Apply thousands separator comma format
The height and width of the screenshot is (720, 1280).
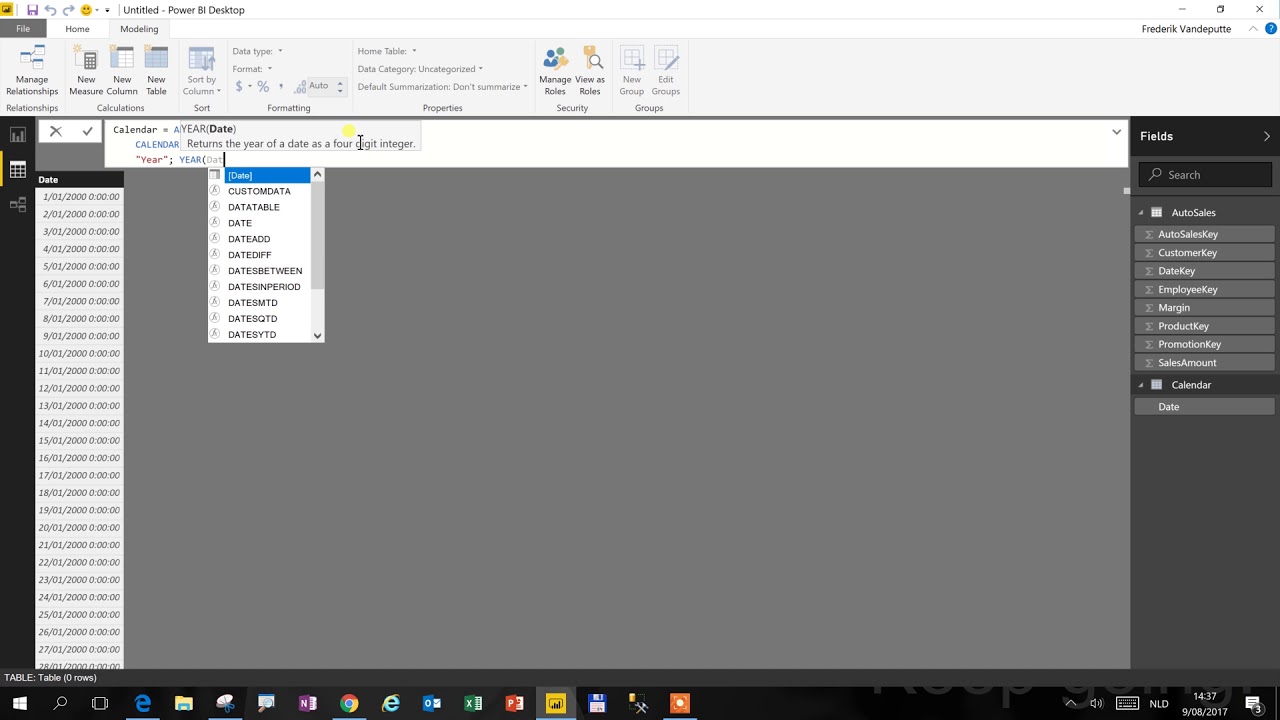pos(281,87)
